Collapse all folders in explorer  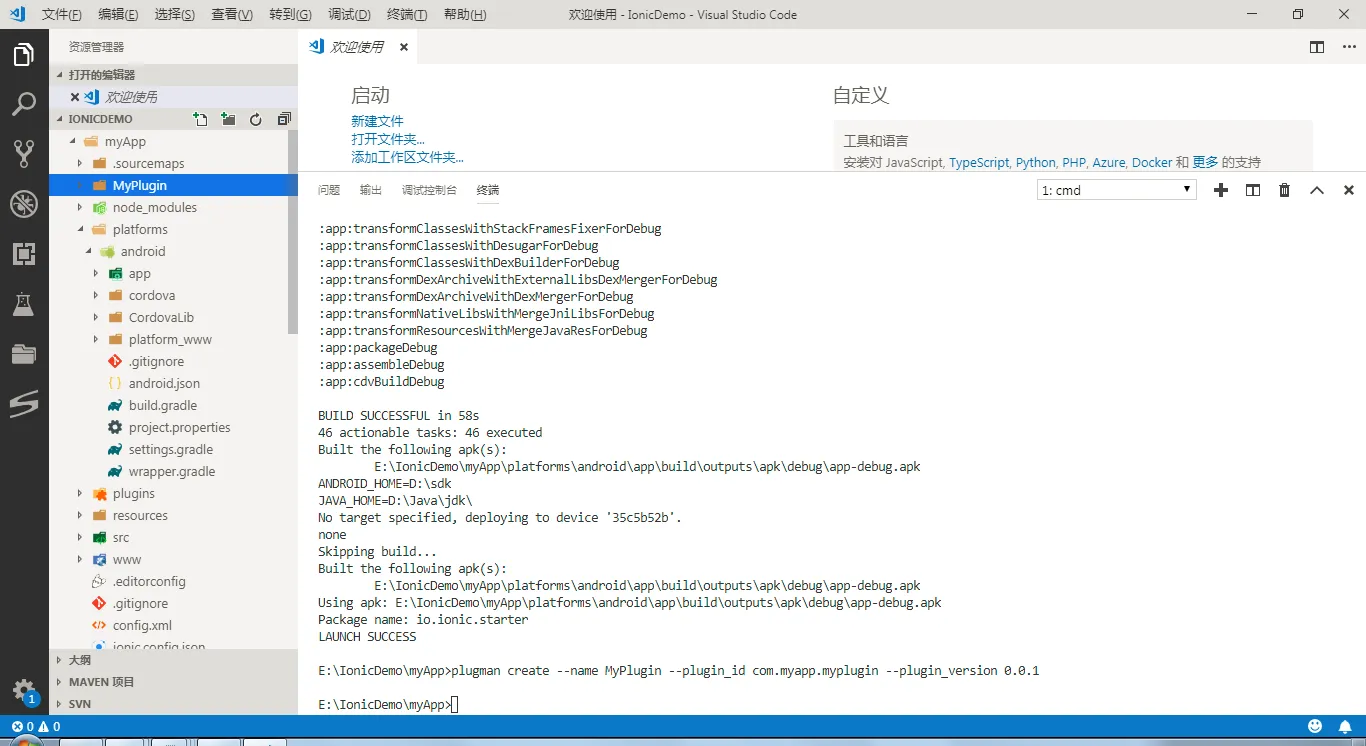pos(284,119)
